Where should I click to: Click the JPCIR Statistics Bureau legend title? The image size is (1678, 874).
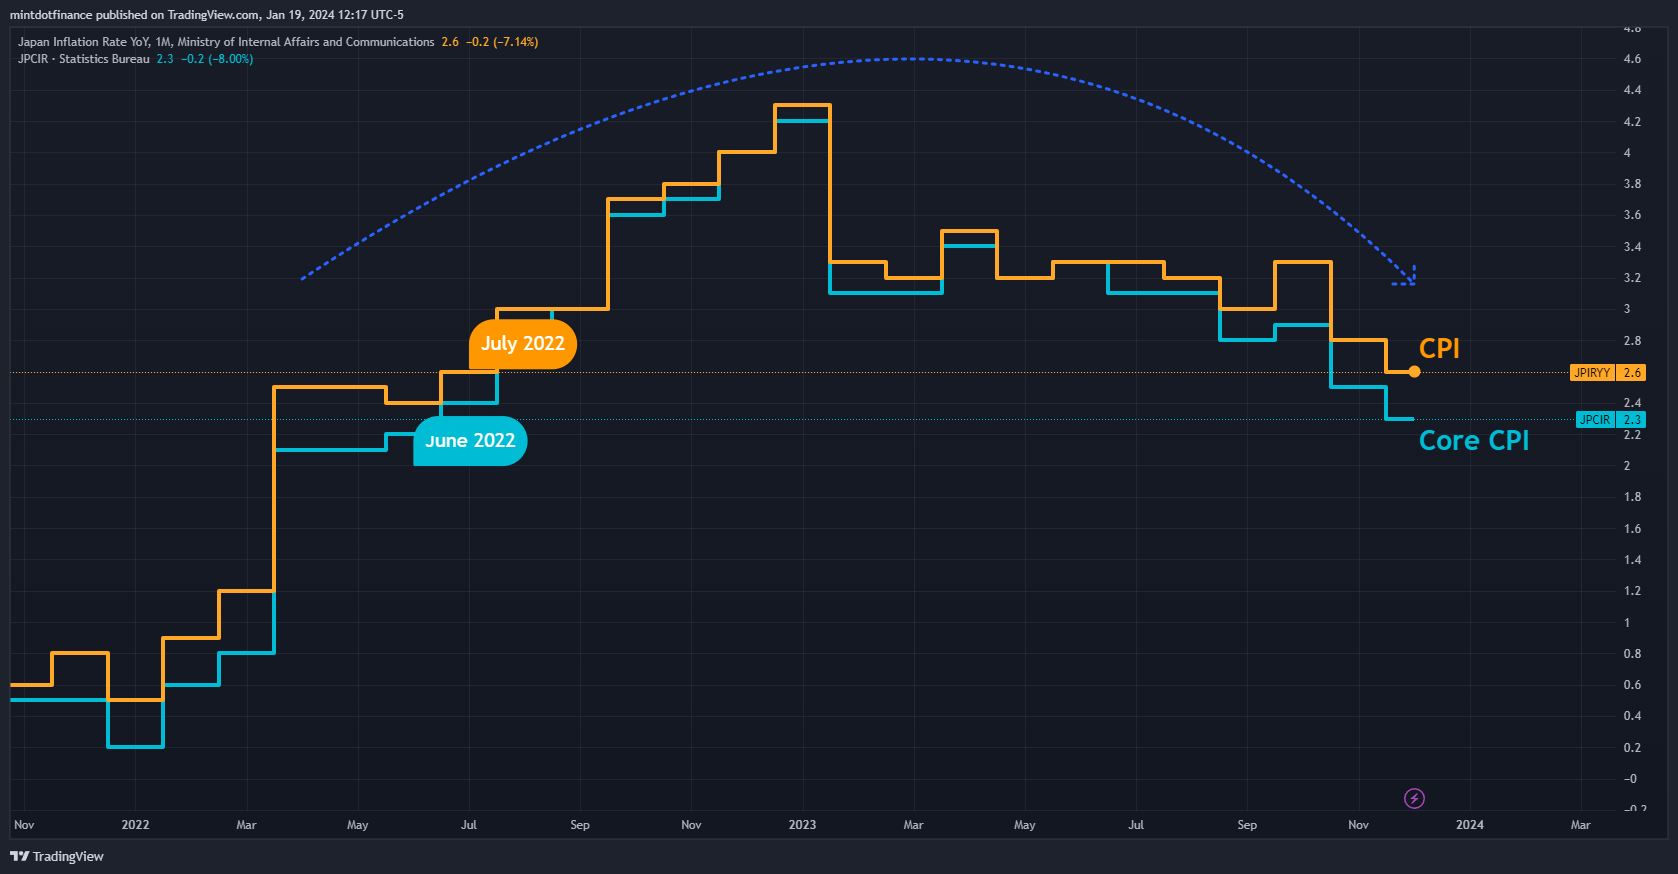(84, 59)
